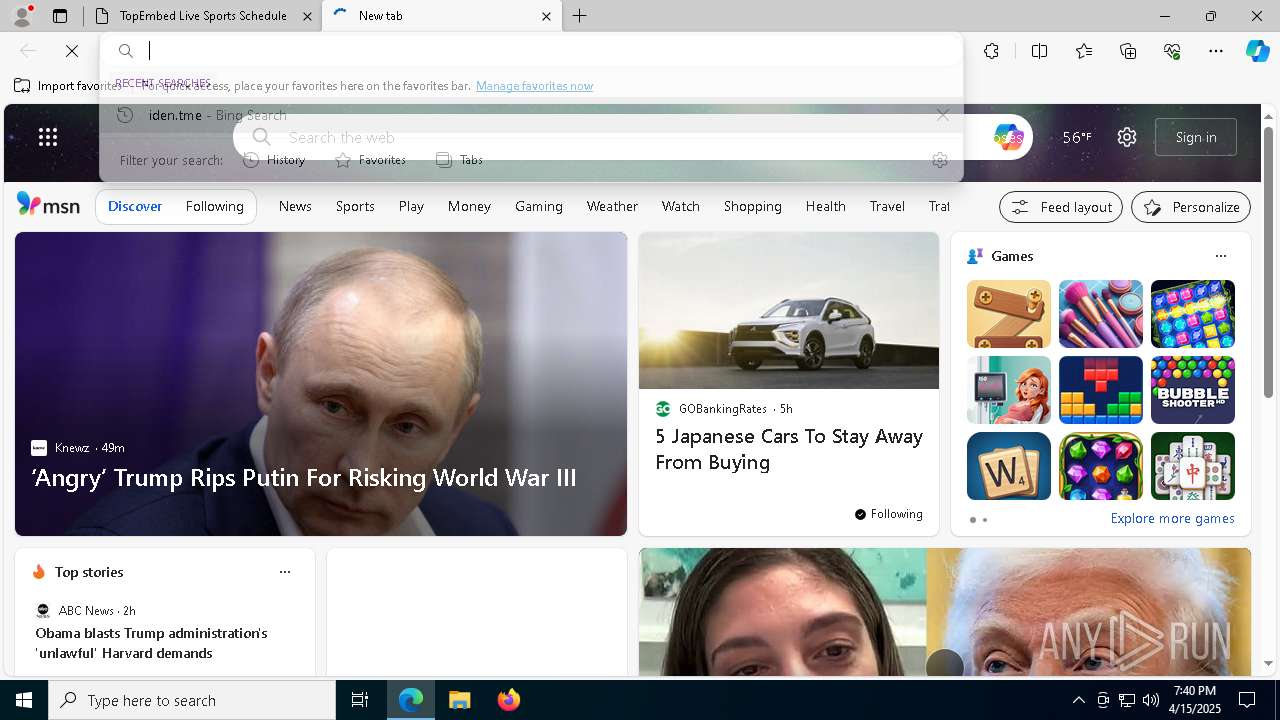Open Top stories more options menu

pos(285,572)
